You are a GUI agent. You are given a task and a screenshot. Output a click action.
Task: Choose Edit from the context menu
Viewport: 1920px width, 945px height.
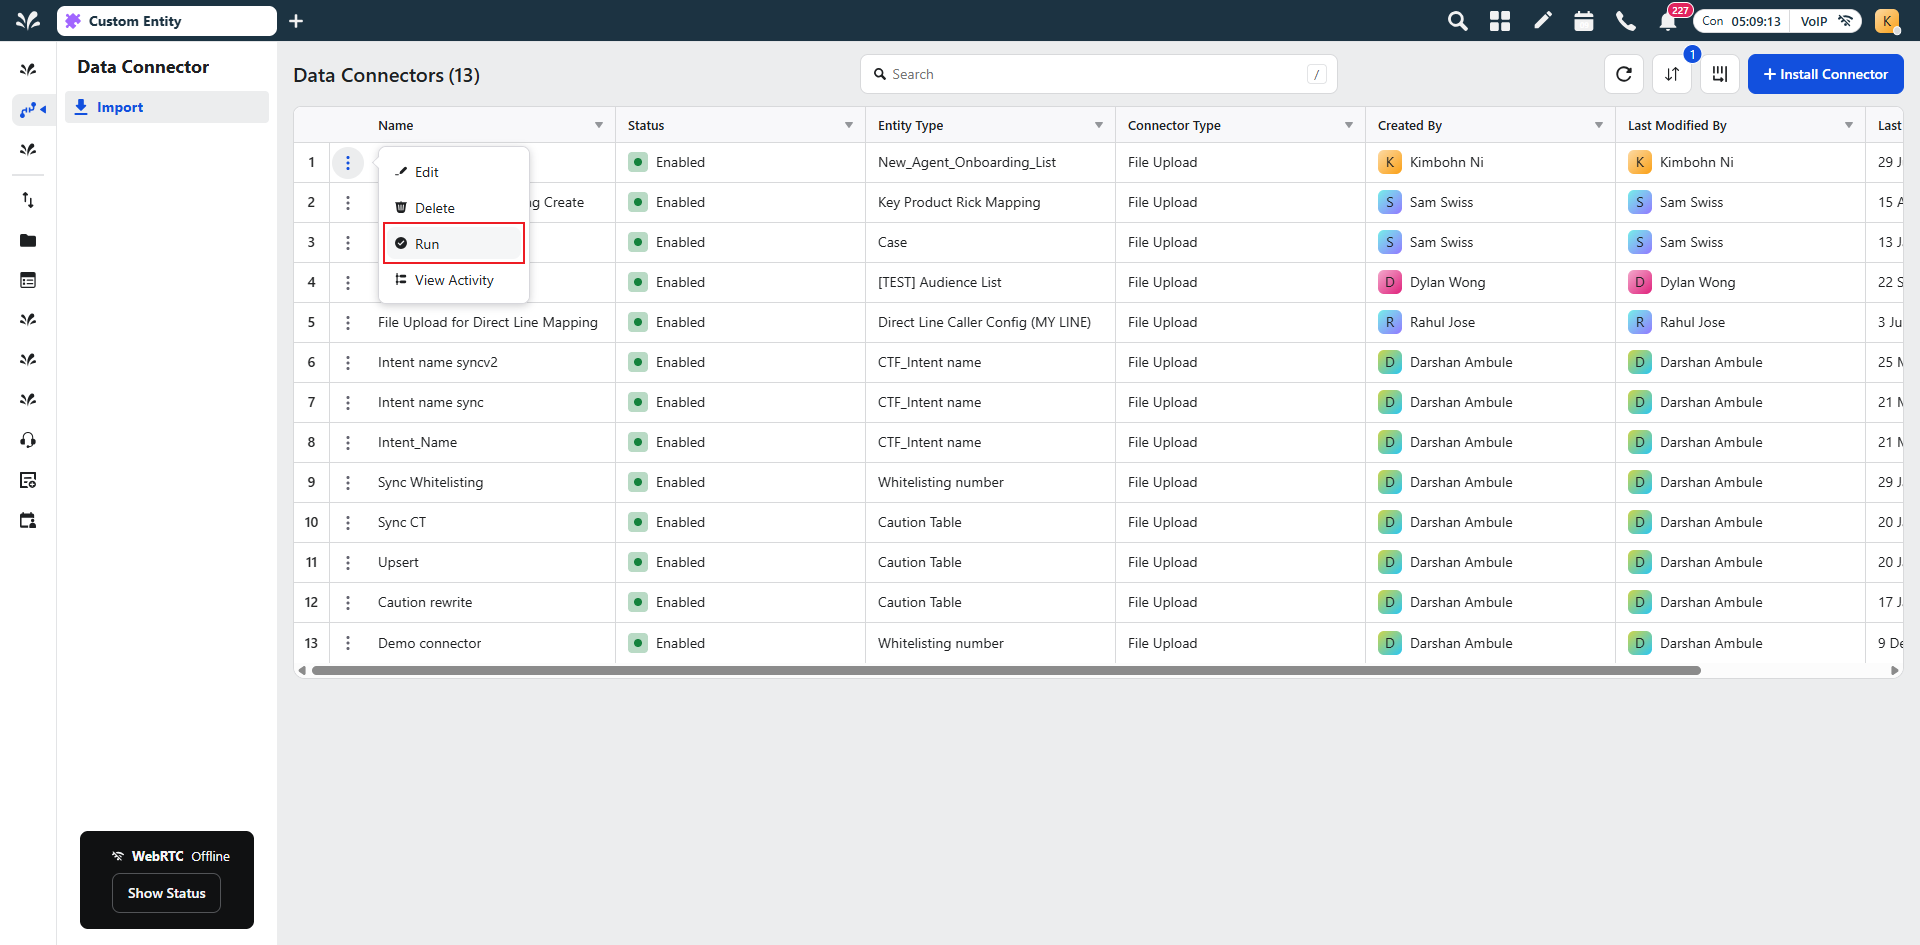point(454,172)
